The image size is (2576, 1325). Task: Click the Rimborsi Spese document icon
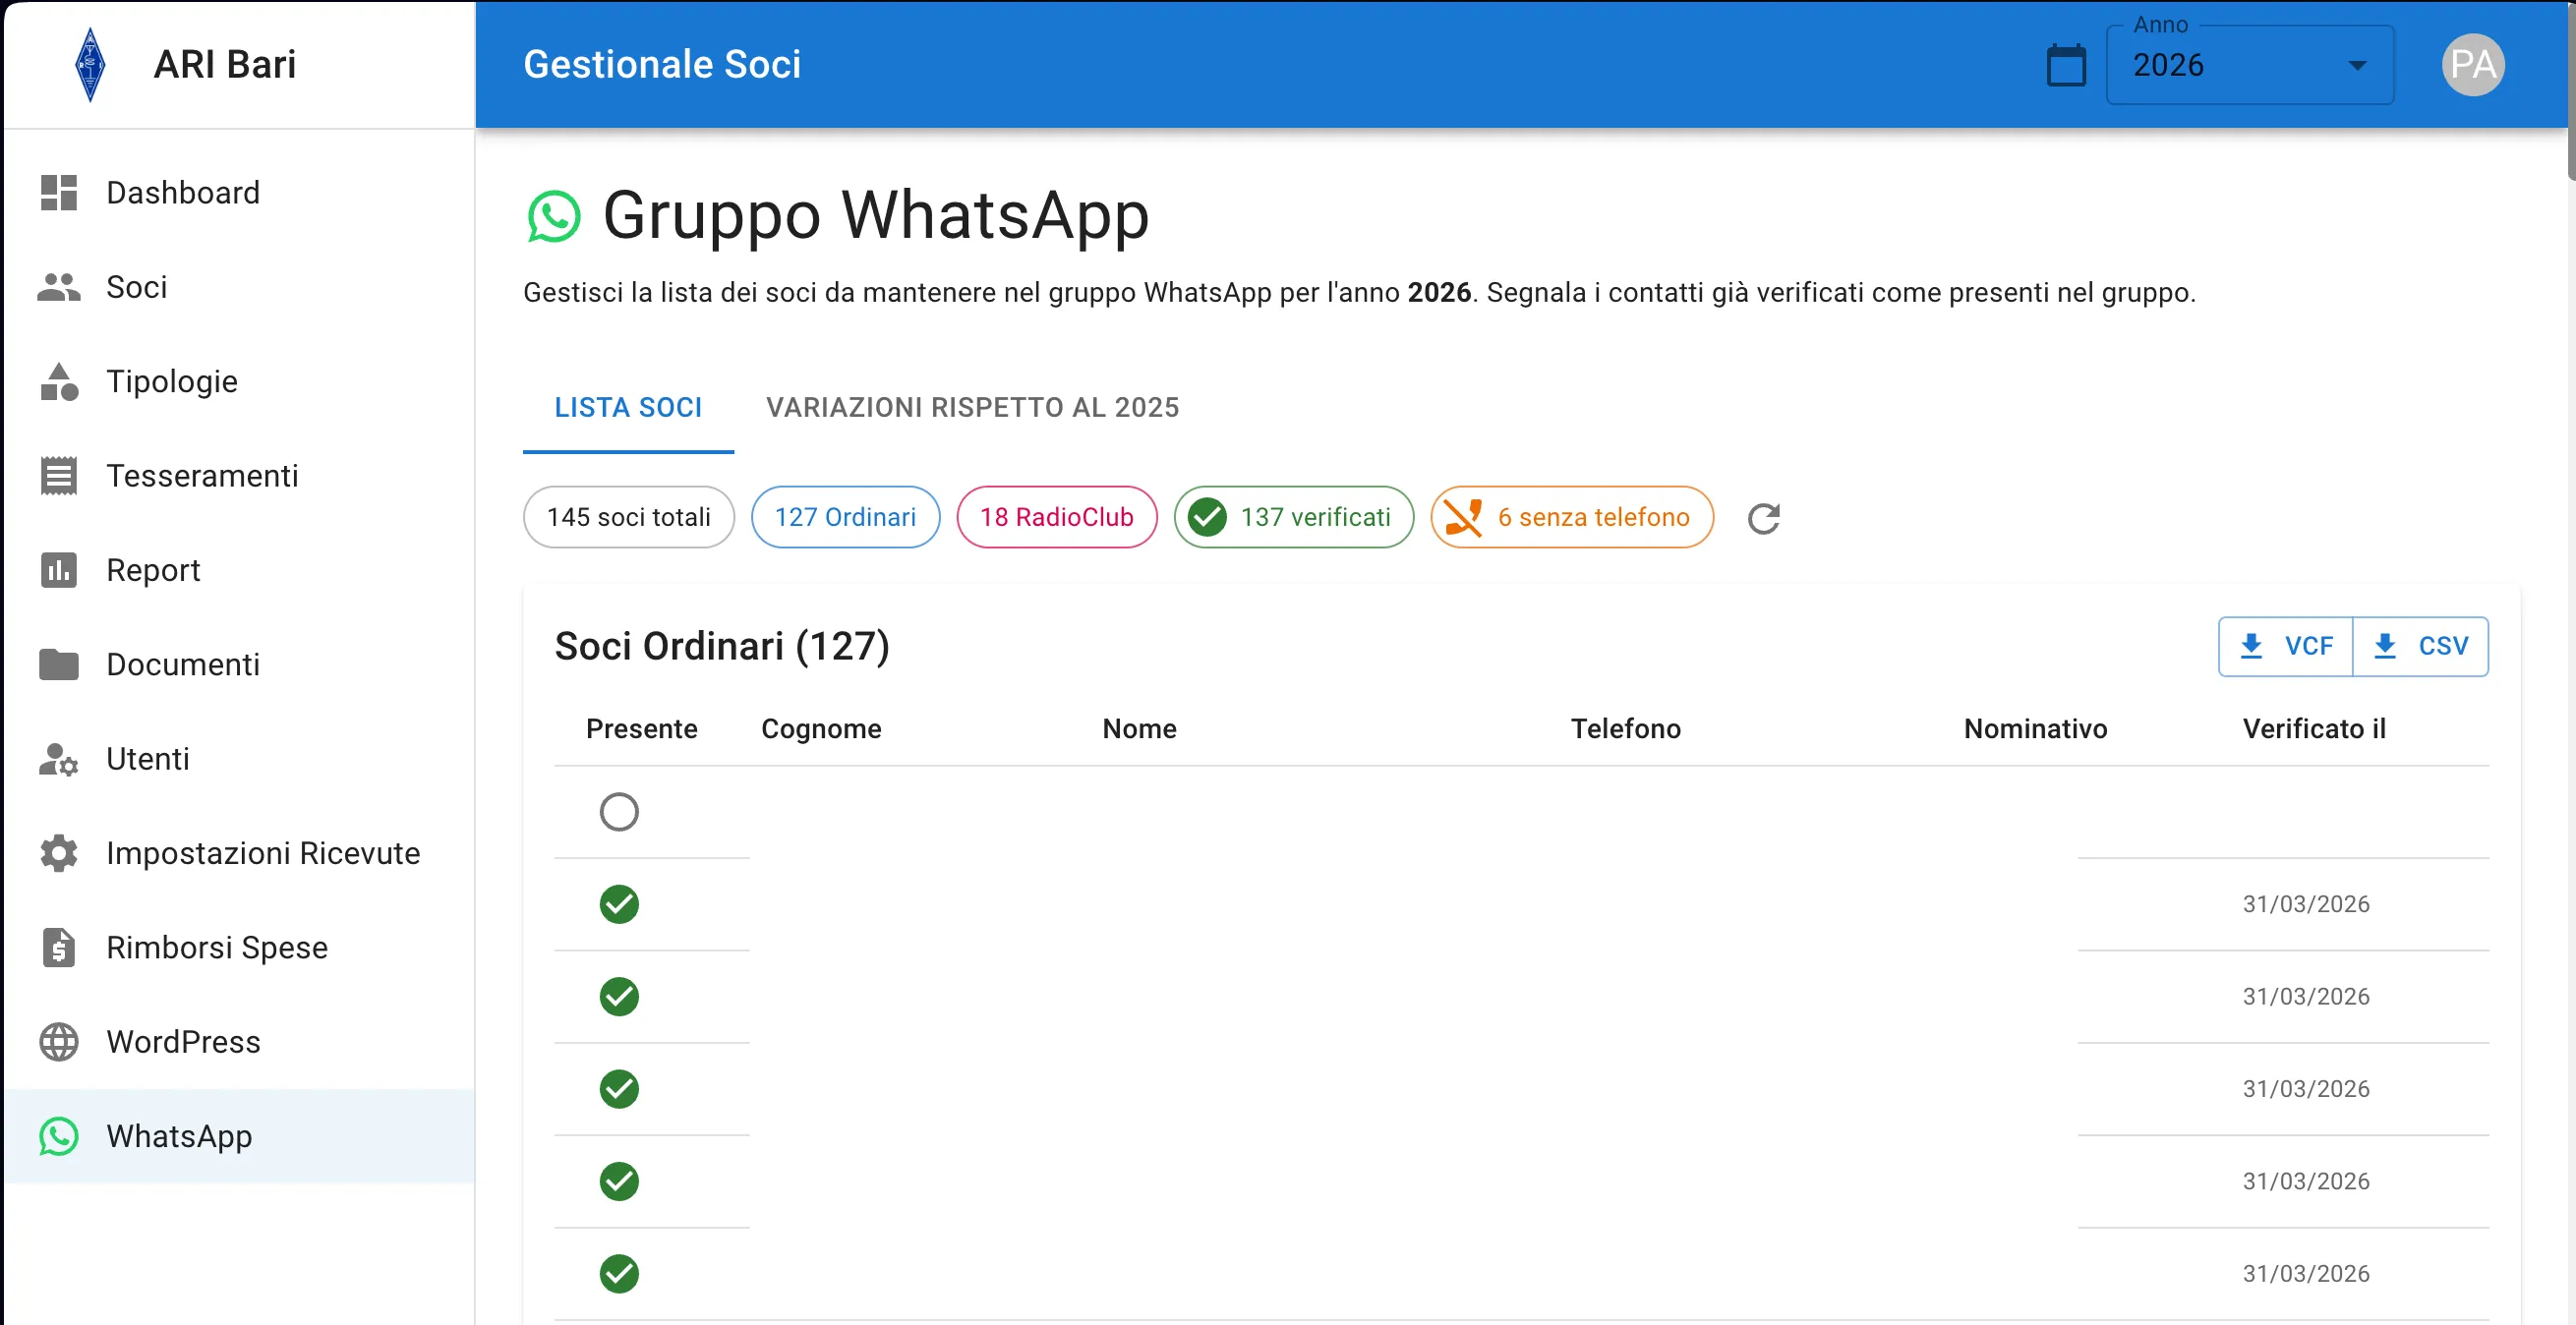59,948
